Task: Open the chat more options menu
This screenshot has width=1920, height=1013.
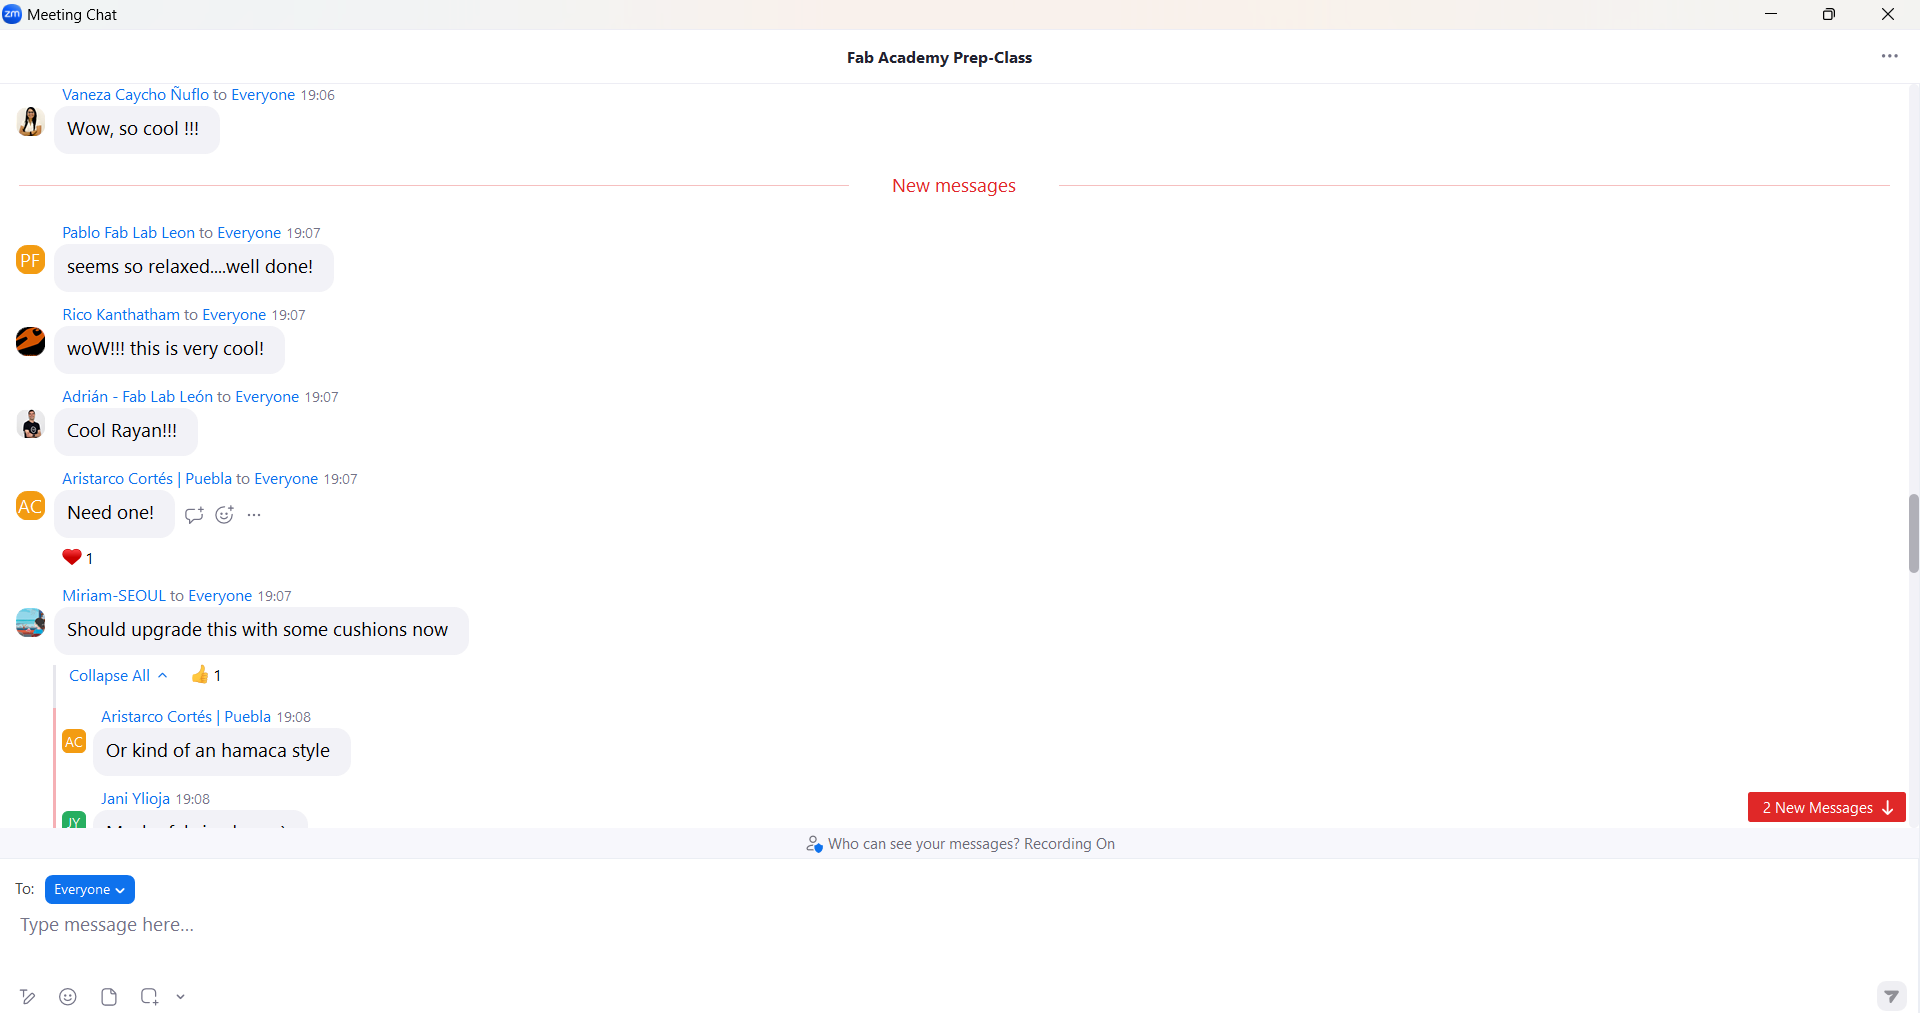Action: (1889, 56)
